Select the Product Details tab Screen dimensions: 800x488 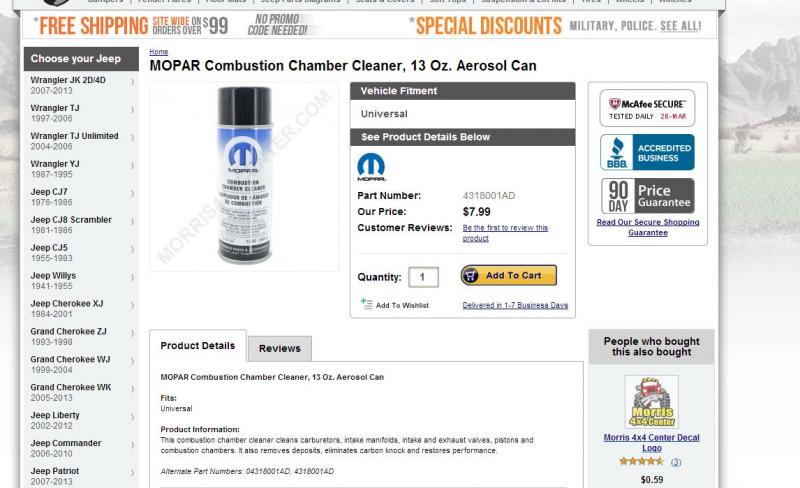point(197,346)
